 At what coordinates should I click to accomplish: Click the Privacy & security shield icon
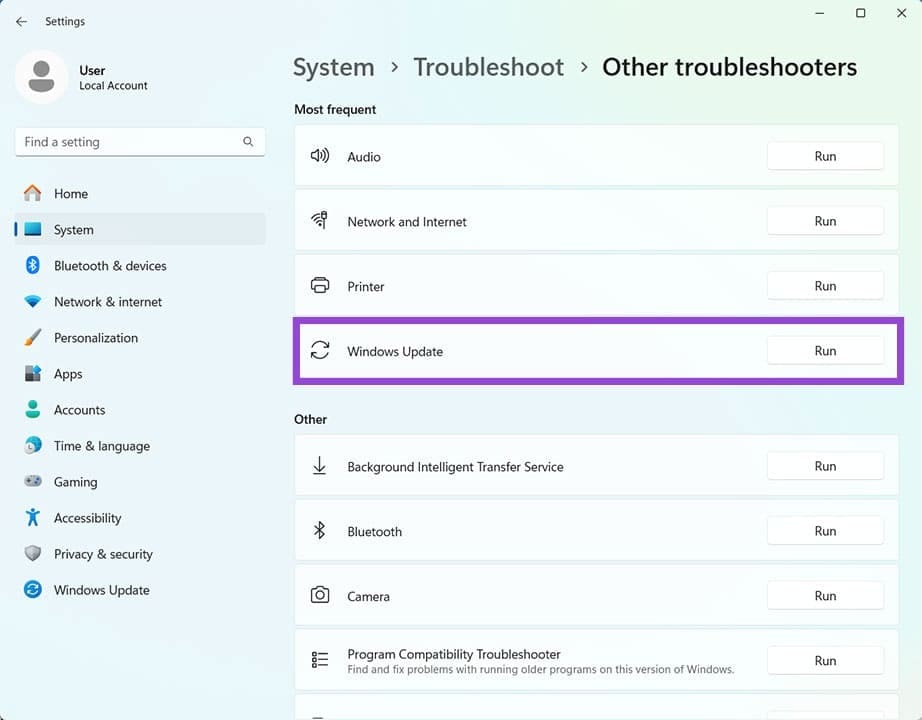pos(32,553)
